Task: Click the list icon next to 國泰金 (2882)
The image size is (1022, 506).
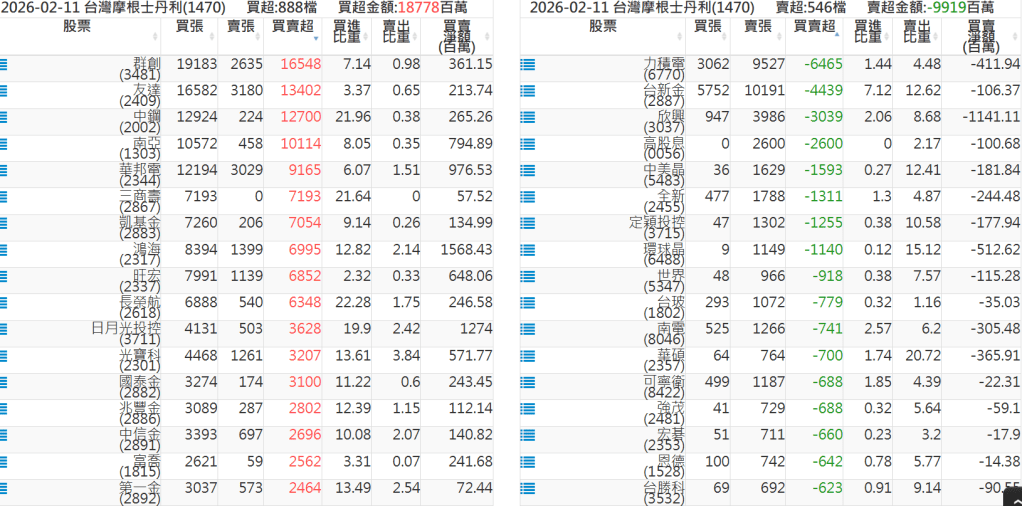Action: tap(5, 382)
